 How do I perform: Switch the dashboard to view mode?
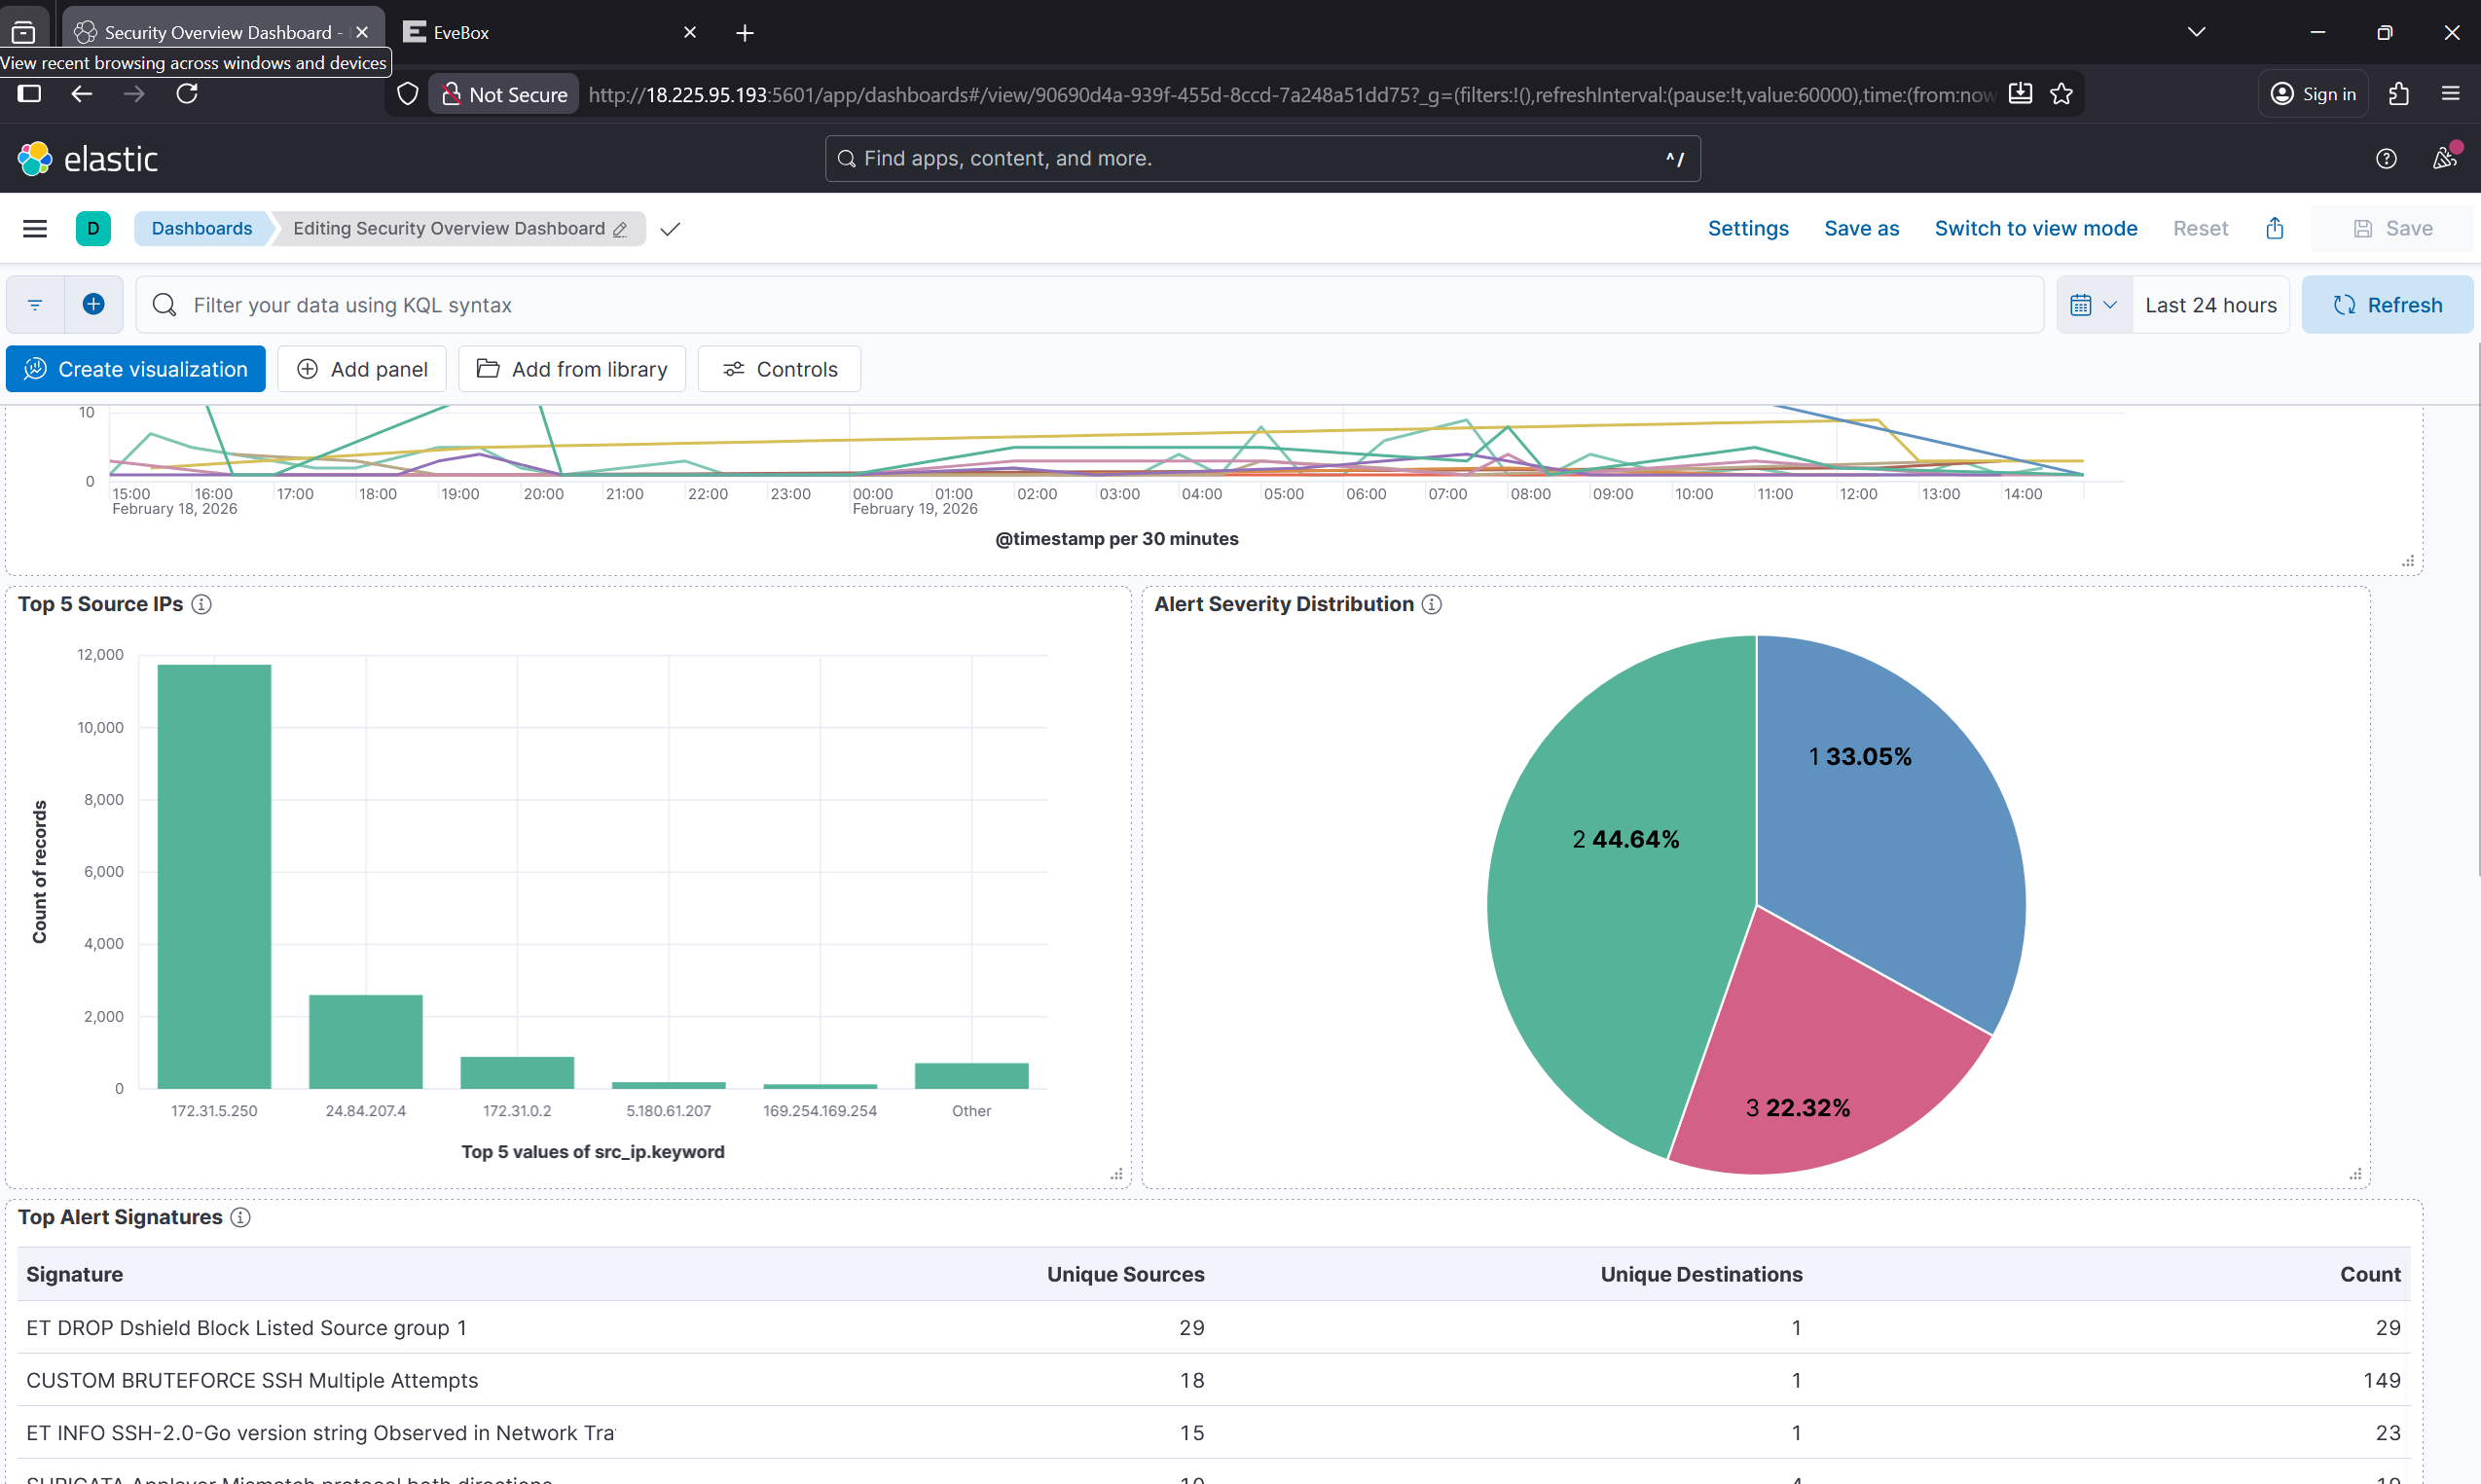pos(2036,228)
